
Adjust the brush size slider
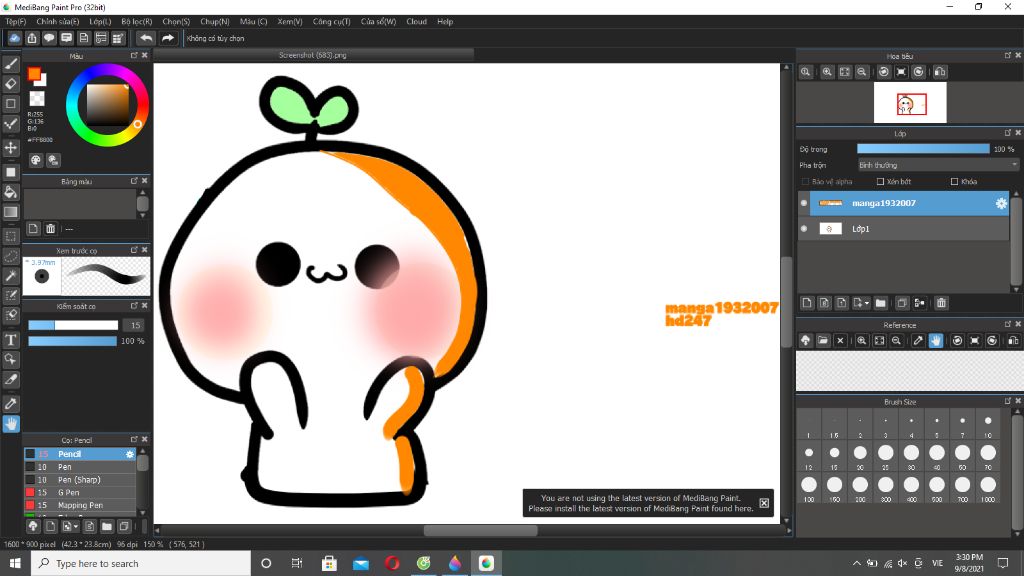[73, 325]
